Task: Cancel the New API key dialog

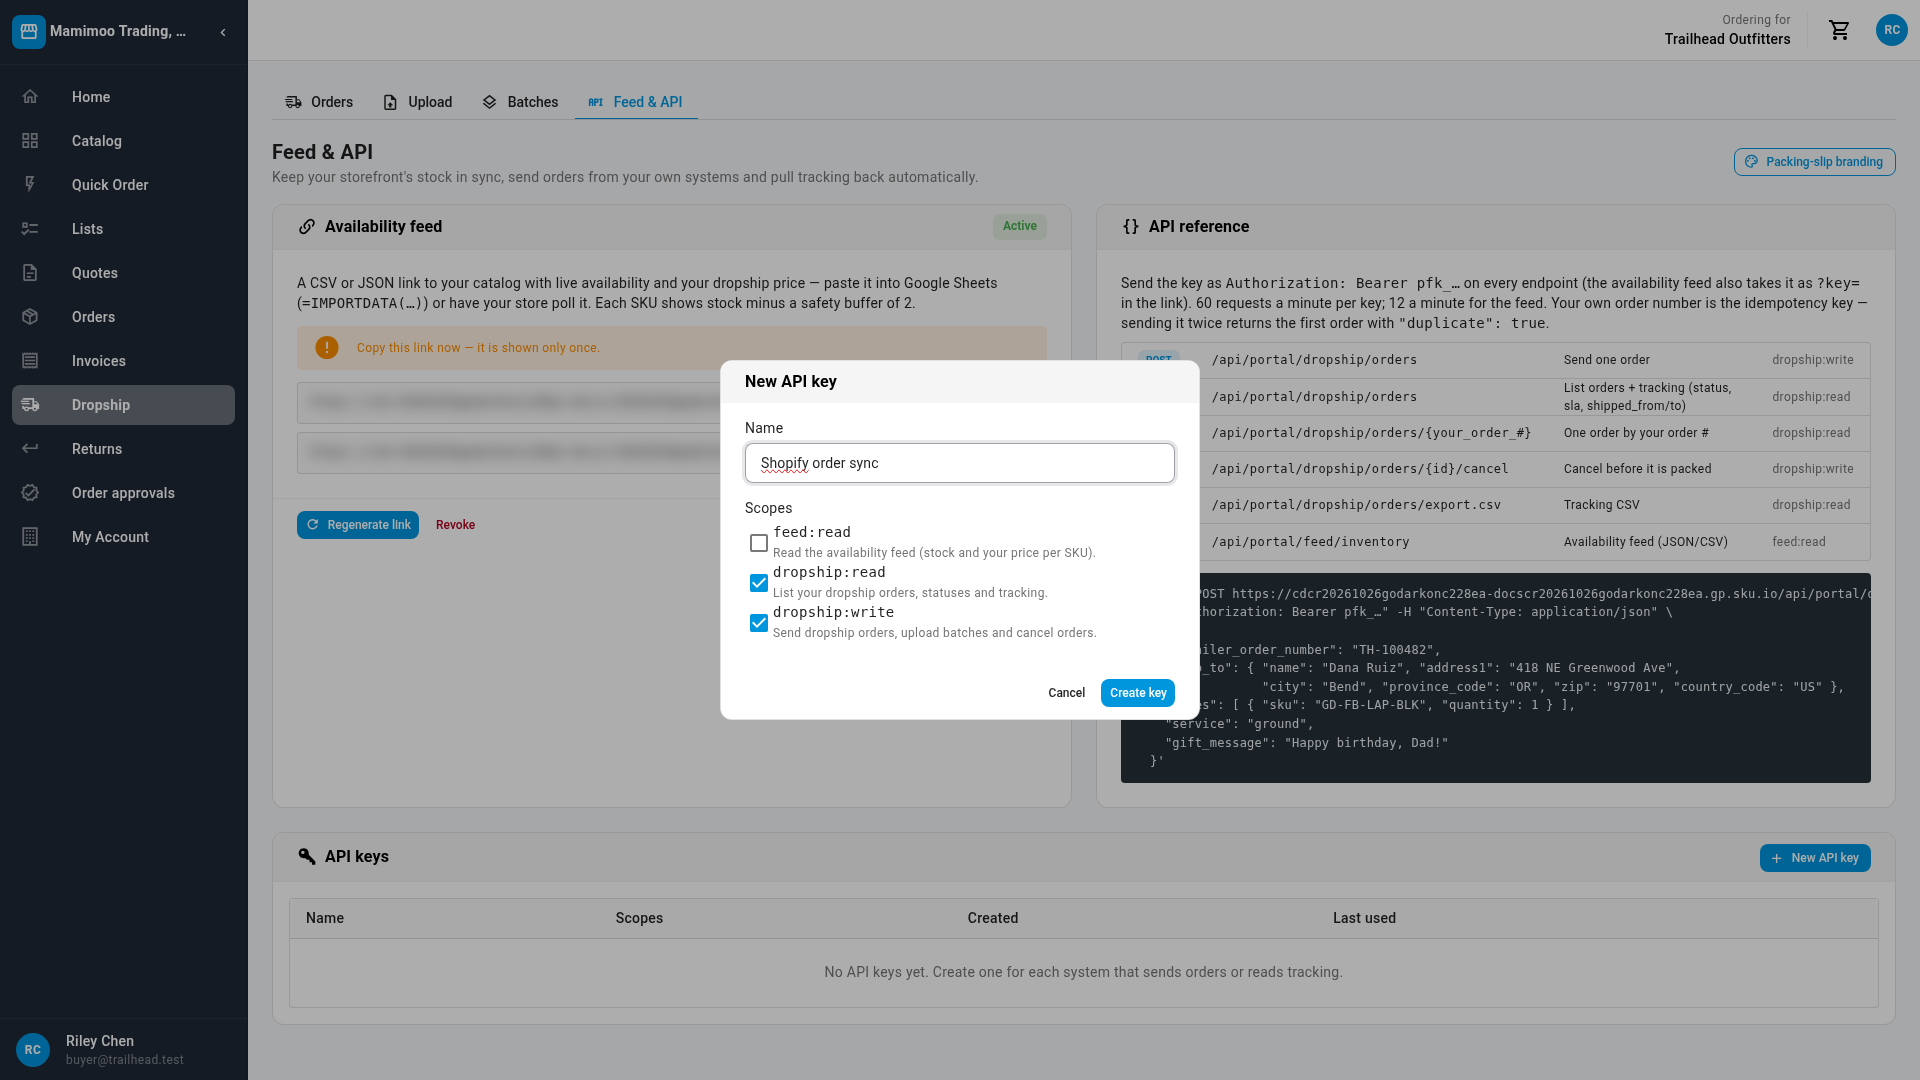Action: (x=1066, y=693)
